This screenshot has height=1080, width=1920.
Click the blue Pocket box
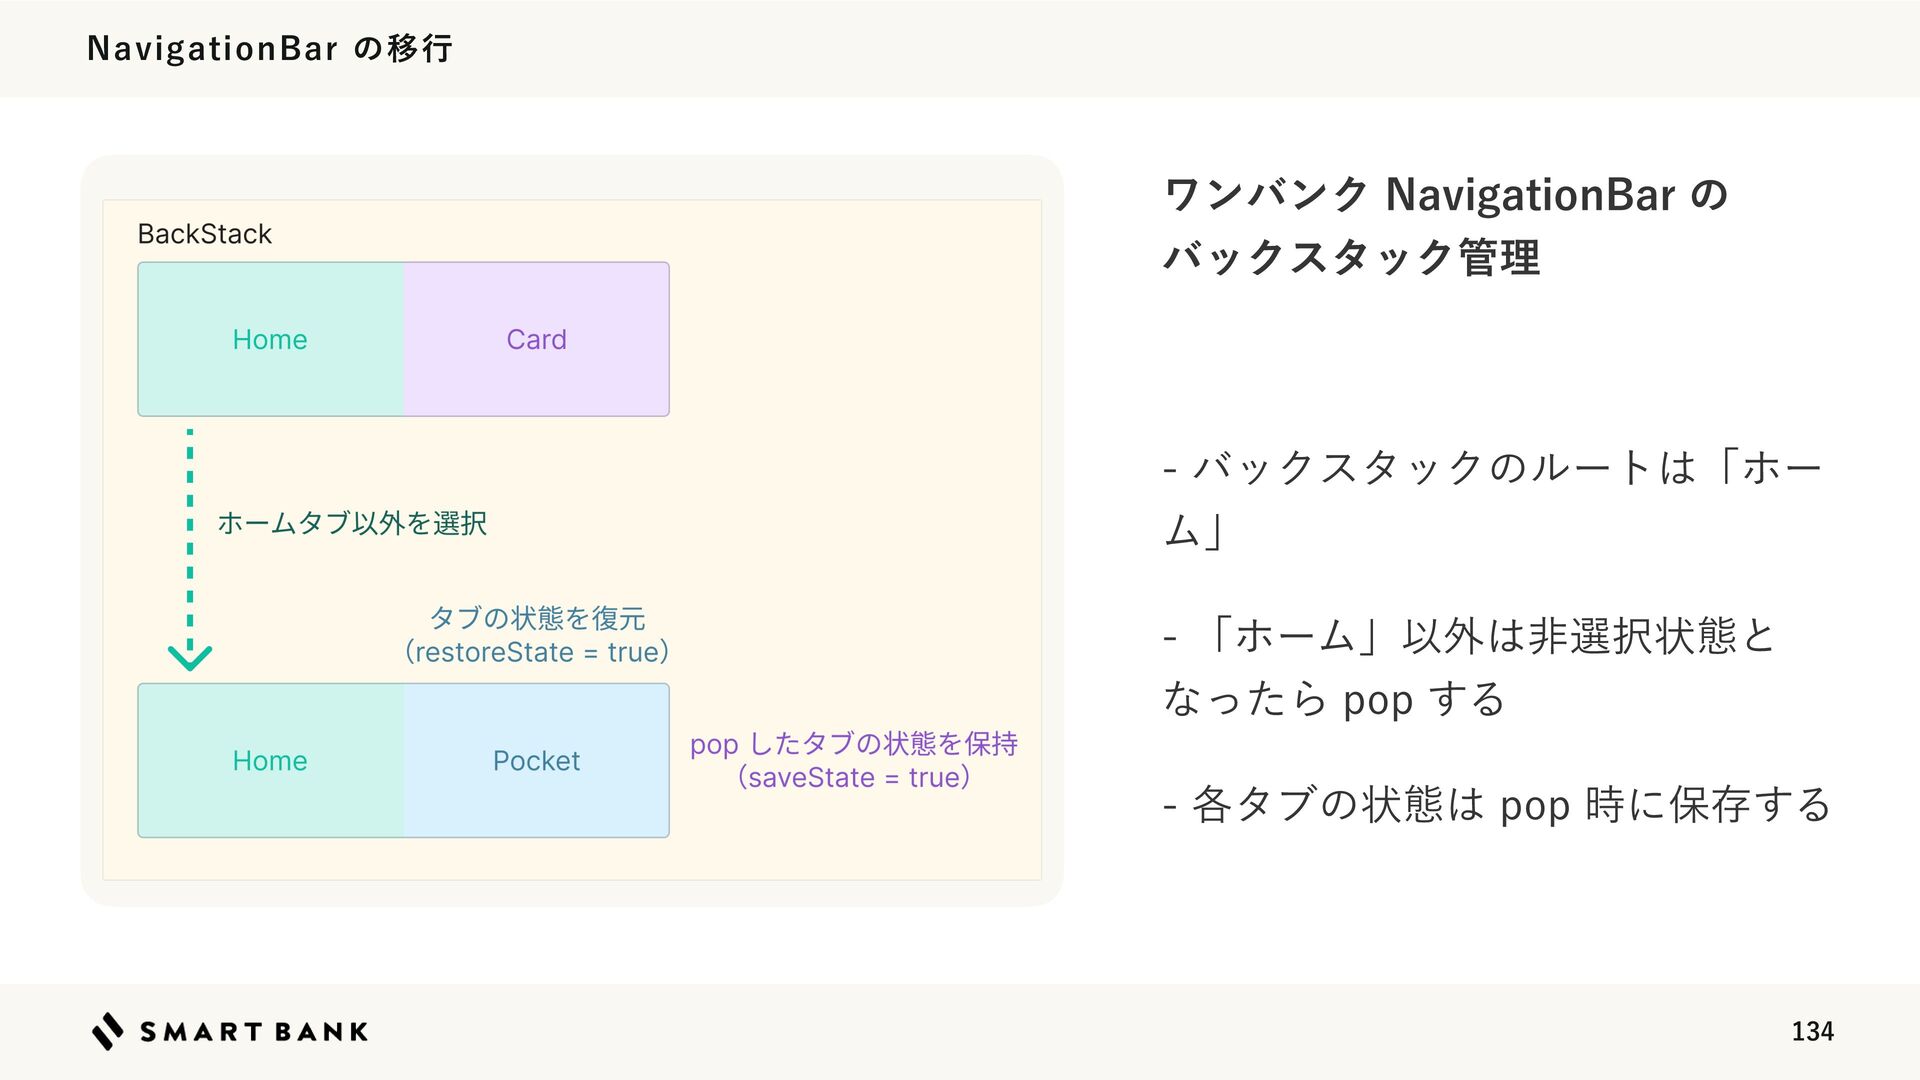pos(537,760)
